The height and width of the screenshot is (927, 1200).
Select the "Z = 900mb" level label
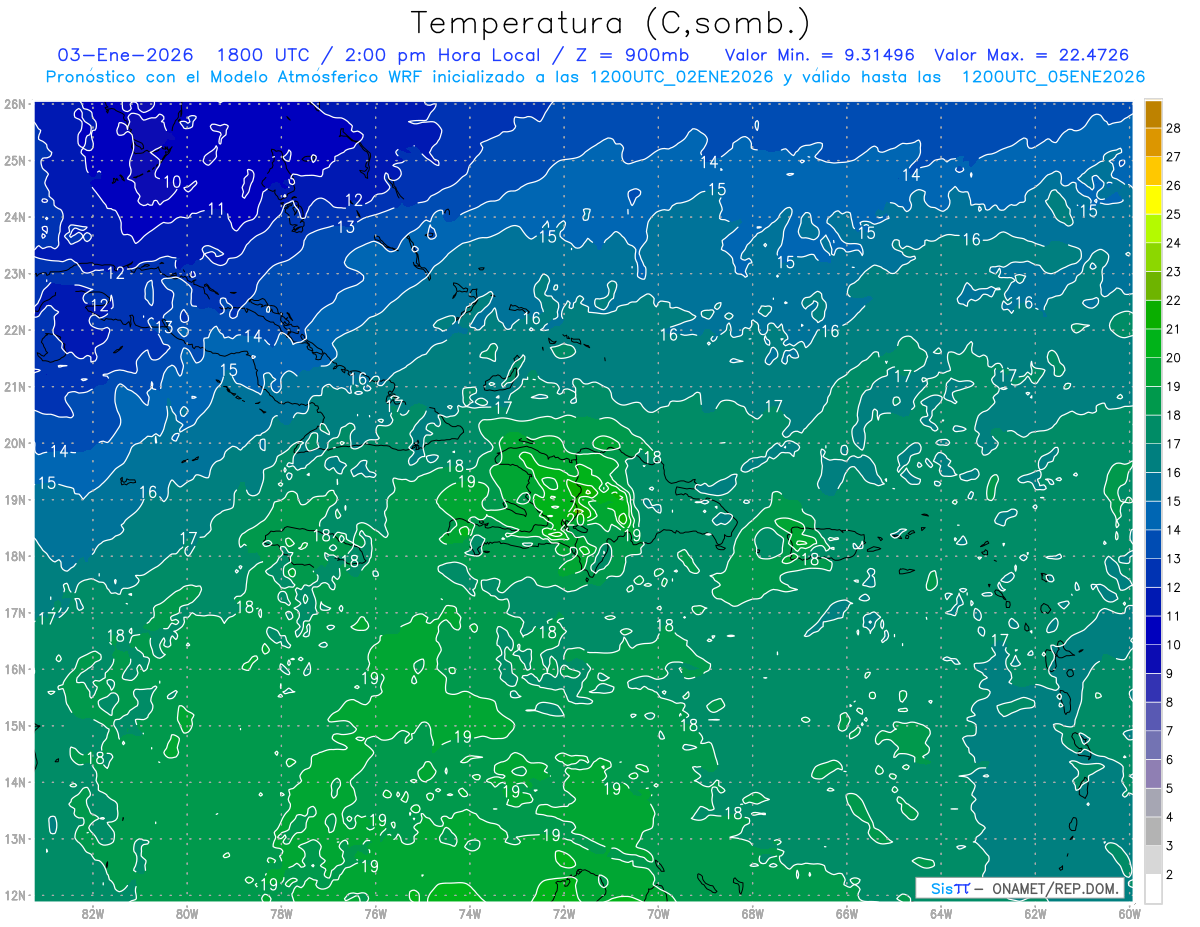click(633, 55)
